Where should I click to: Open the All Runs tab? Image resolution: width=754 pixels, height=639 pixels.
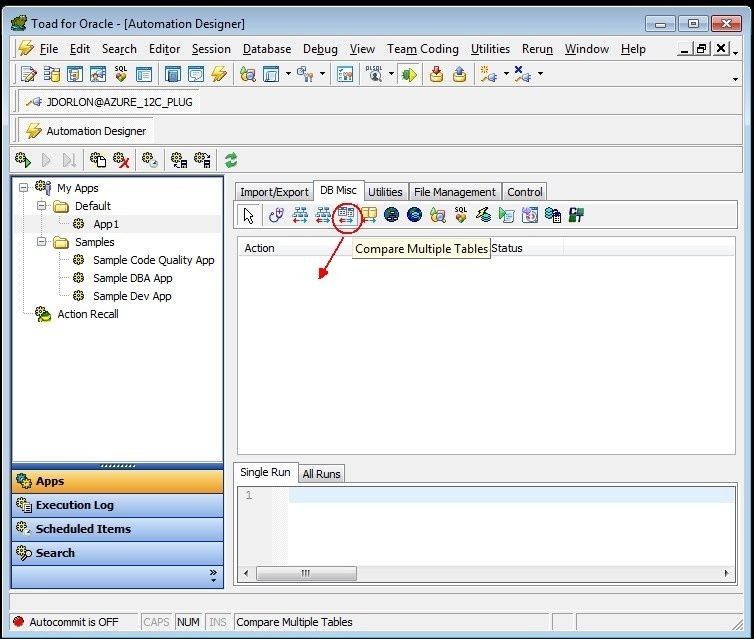click(321, 474)
